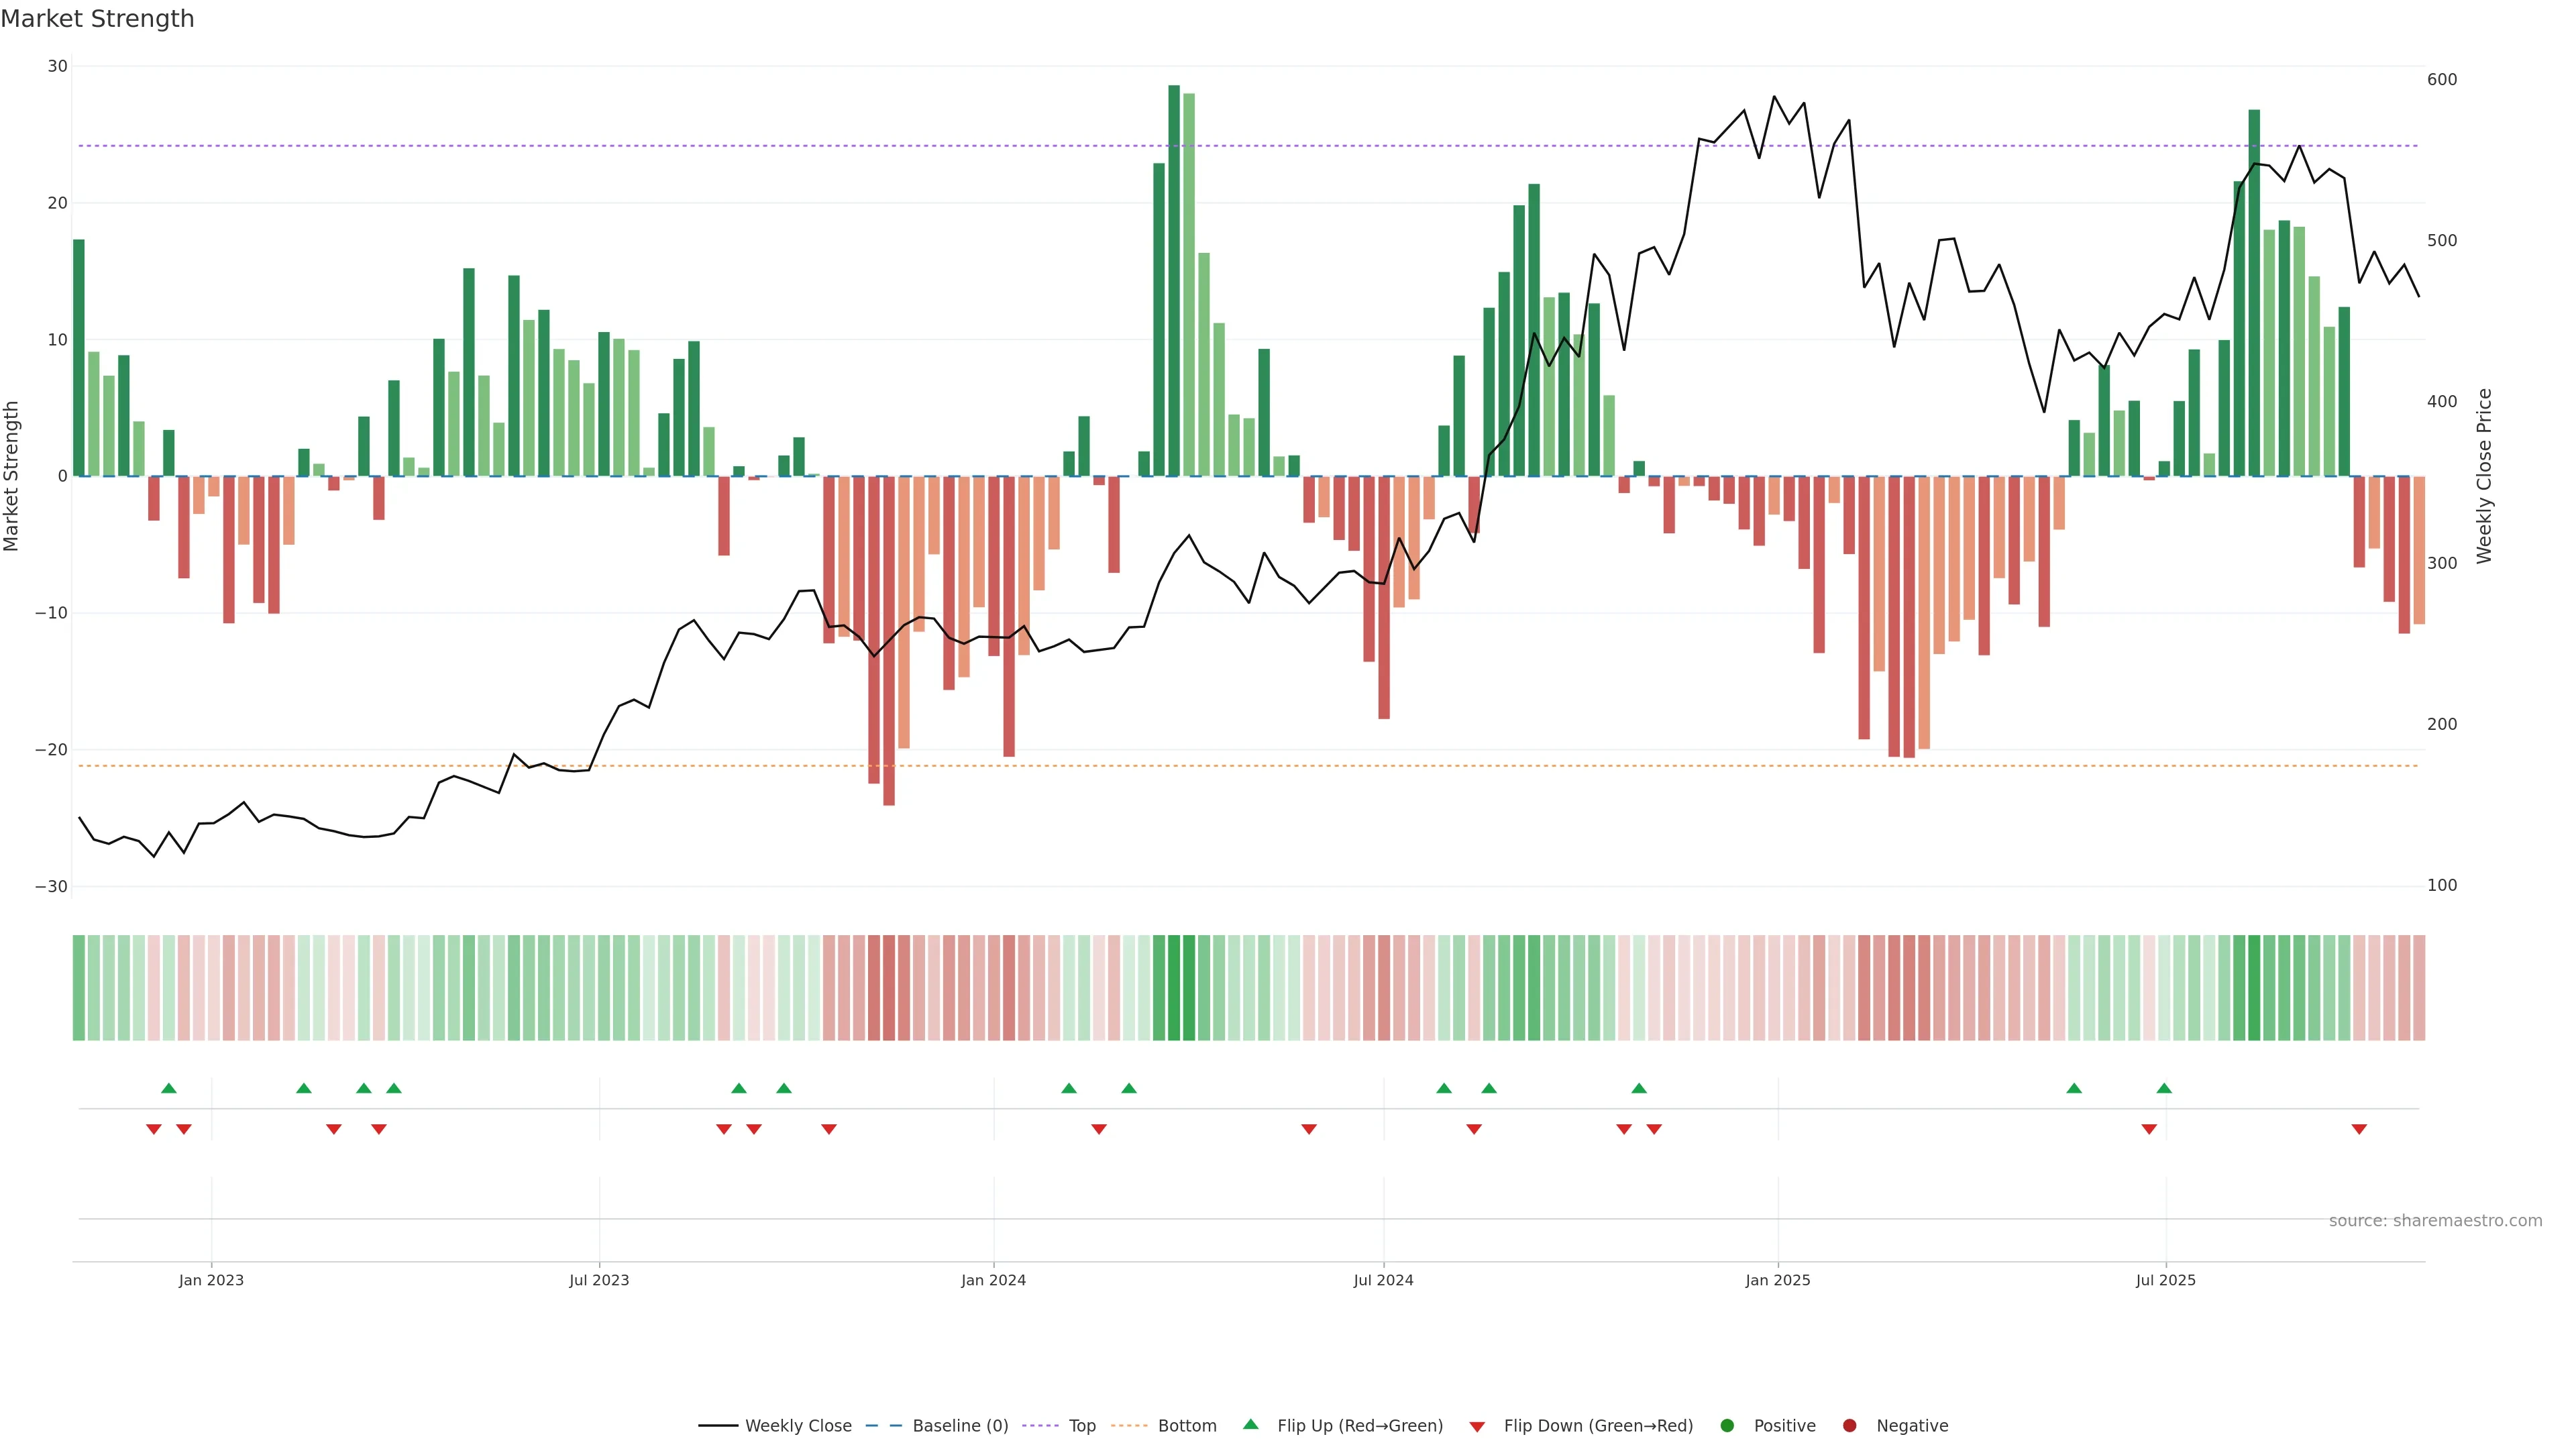Click the last green flip-up triangle marker
The height and width of the screenshot is (1449, 2576).
(x=2164, y=1088)
